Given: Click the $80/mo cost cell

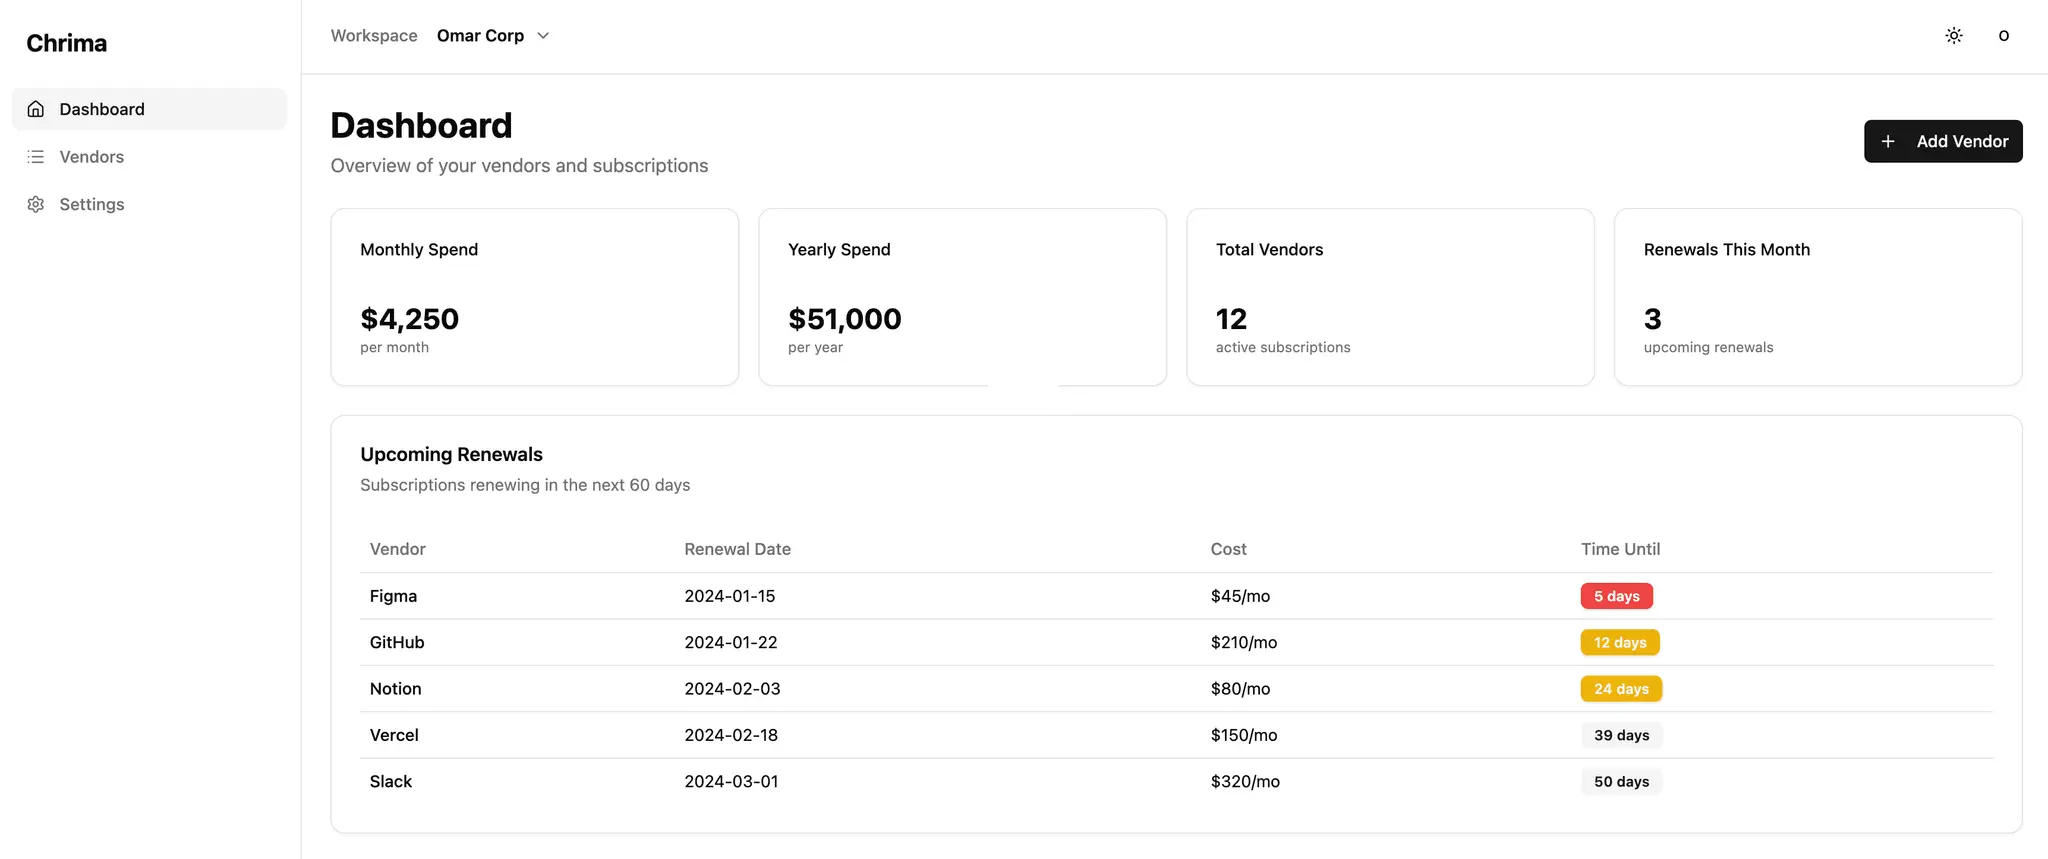Looking at the screenshot, I should click(1240, 689).
